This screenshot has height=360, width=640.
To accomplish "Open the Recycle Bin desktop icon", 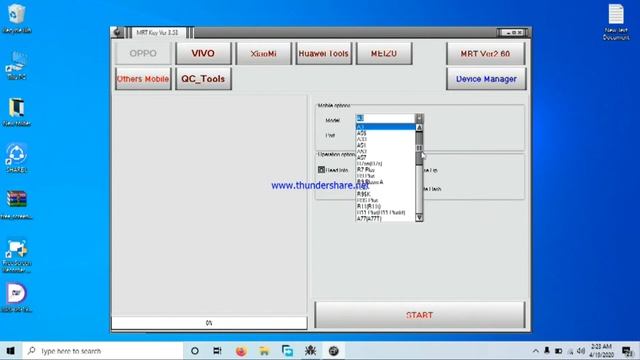I will point(16,18).
